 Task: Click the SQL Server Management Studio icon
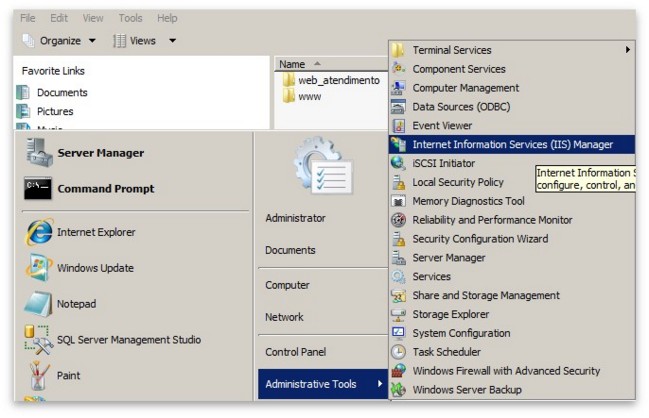click(x=38, y=340)
